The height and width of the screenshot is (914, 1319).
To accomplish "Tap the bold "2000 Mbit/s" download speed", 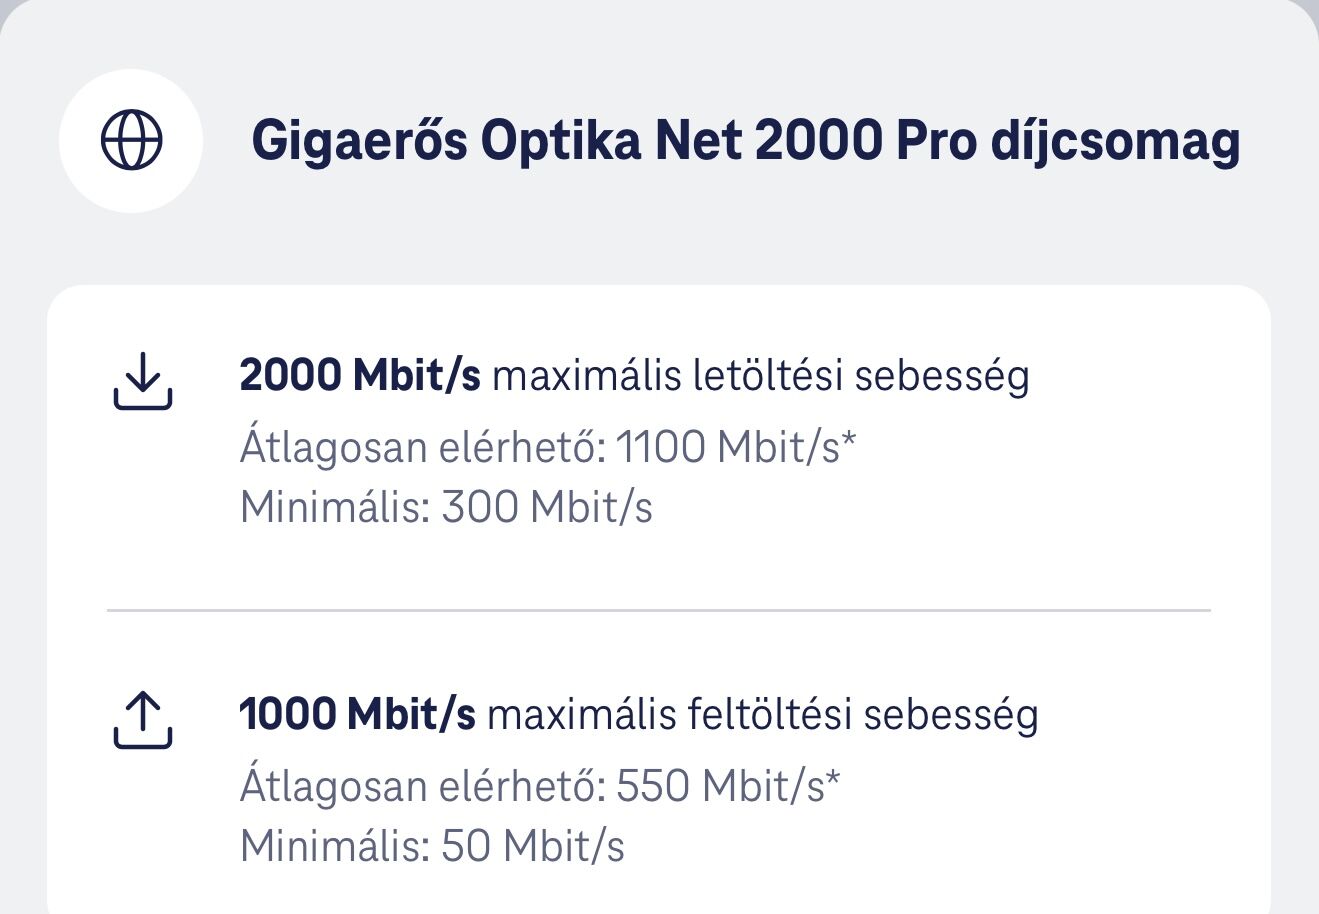I will point(360,376).
